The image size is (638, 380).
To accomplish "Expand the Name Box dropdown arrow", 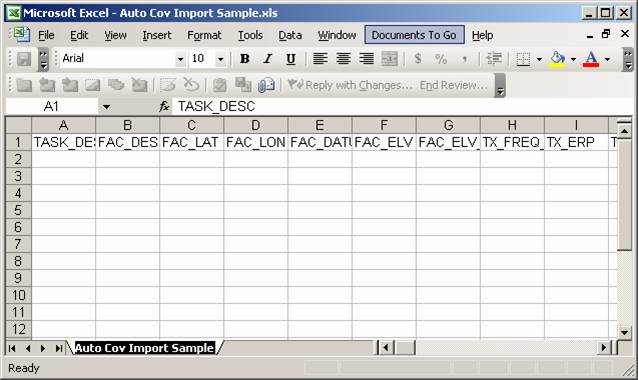I will tap(106, 107).
